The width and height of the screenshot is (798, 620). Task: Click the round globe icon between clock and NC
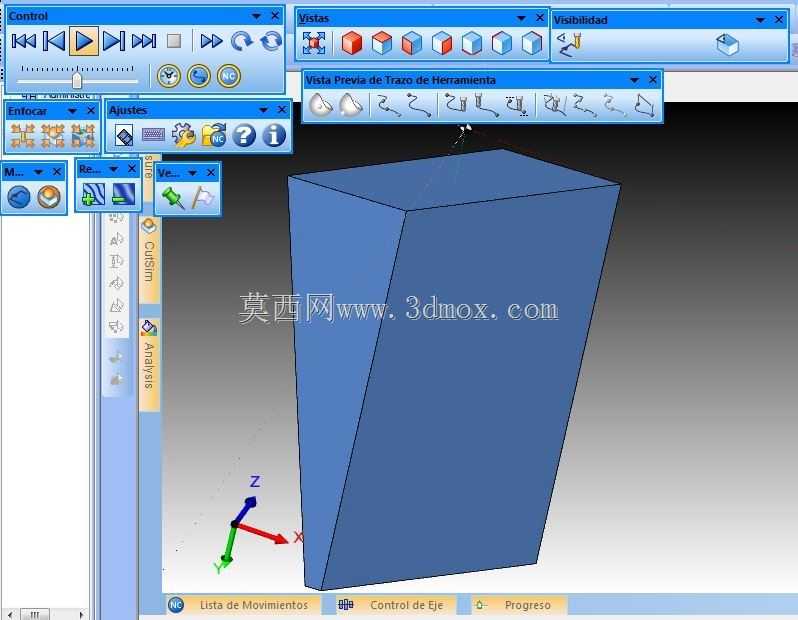point(198,76)
